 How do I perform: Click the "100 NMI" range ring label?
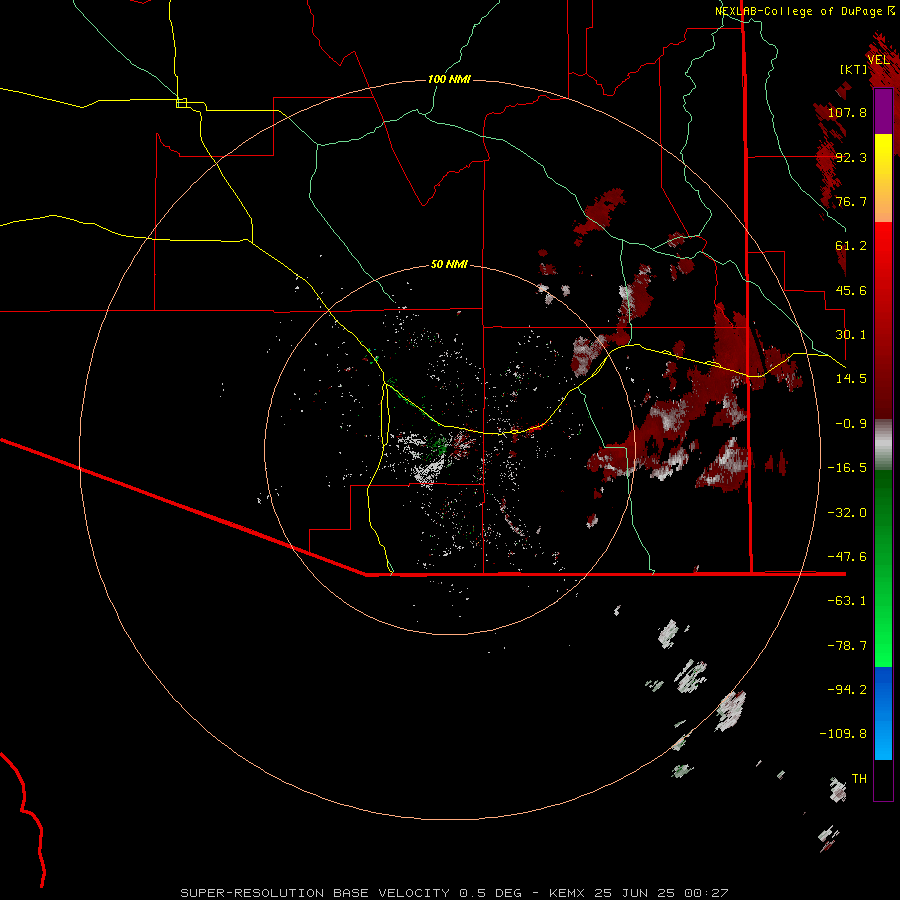(x=449, y=79)
